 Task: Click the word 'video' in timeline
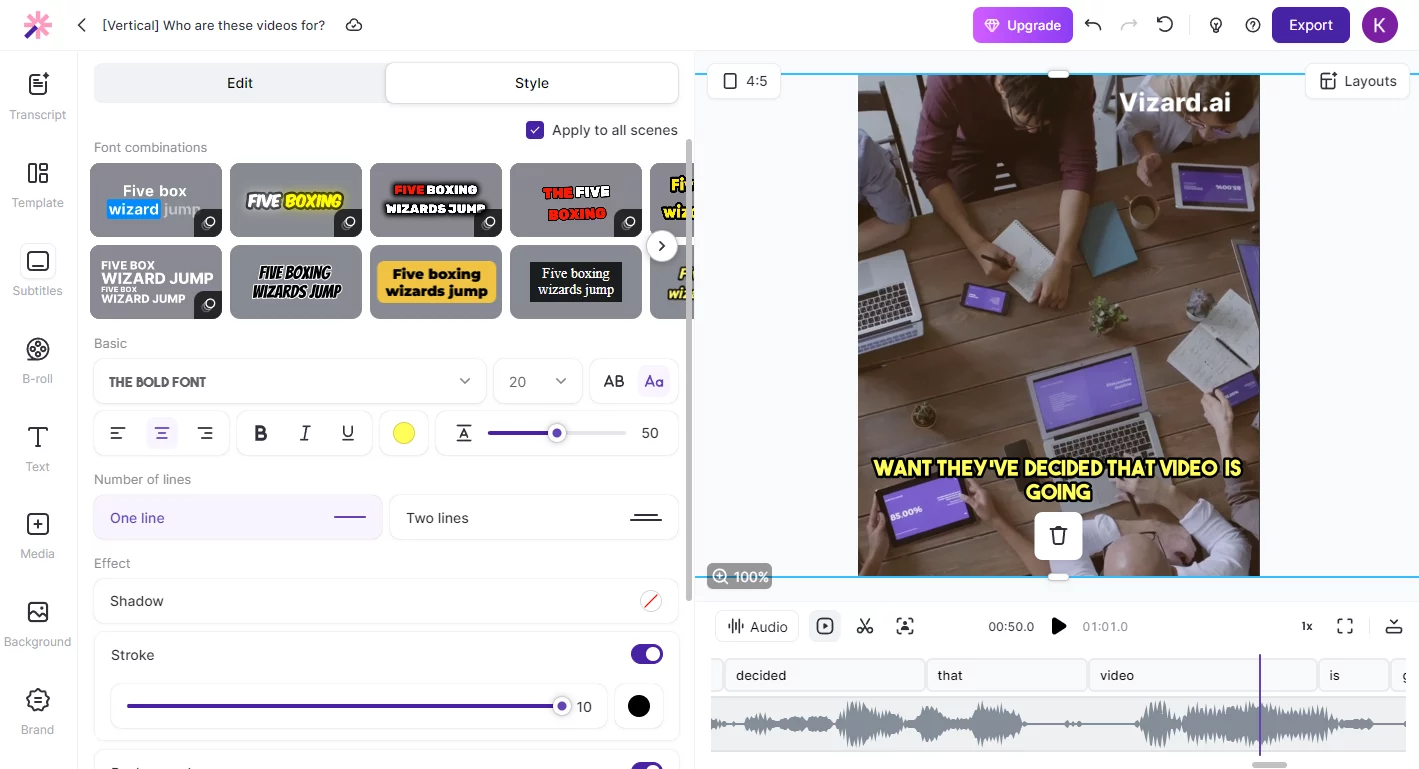pos(1202,675)
